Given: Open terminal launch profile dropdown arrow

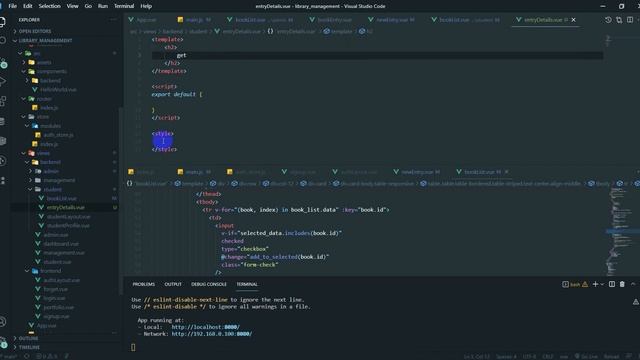Looking at the screenshot, I should (602, 284).
